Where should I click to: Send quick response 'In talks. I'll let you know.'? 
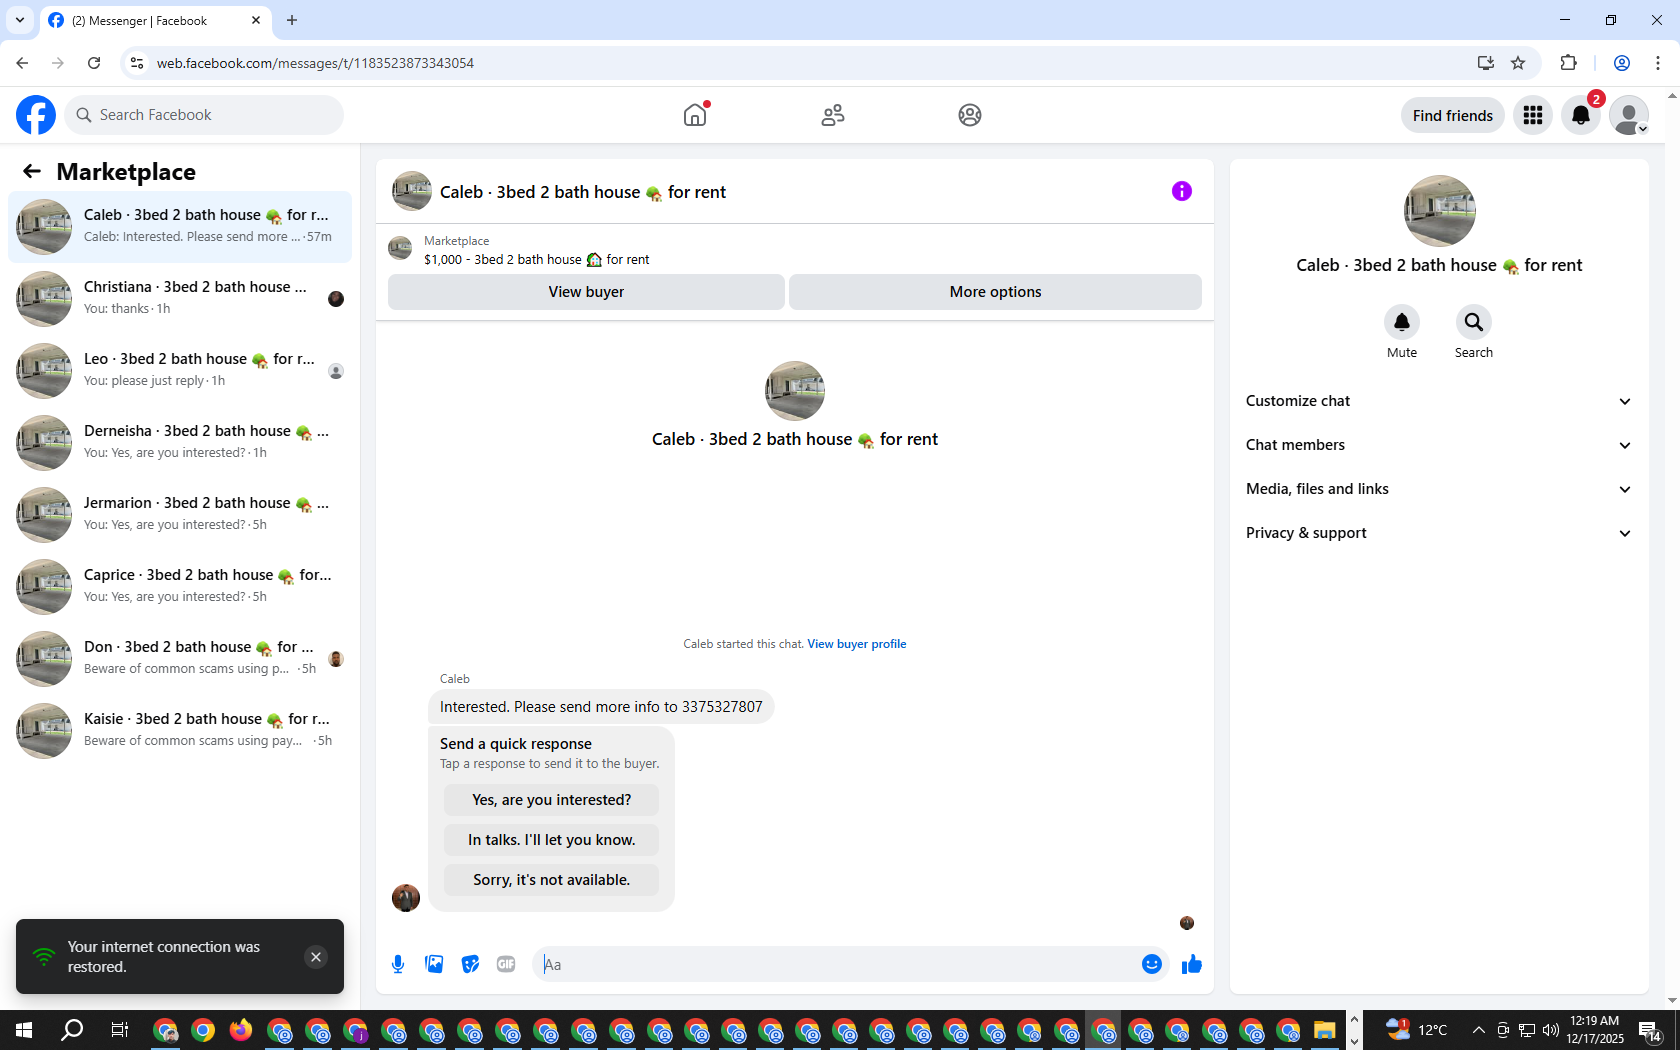click(552, 840)
